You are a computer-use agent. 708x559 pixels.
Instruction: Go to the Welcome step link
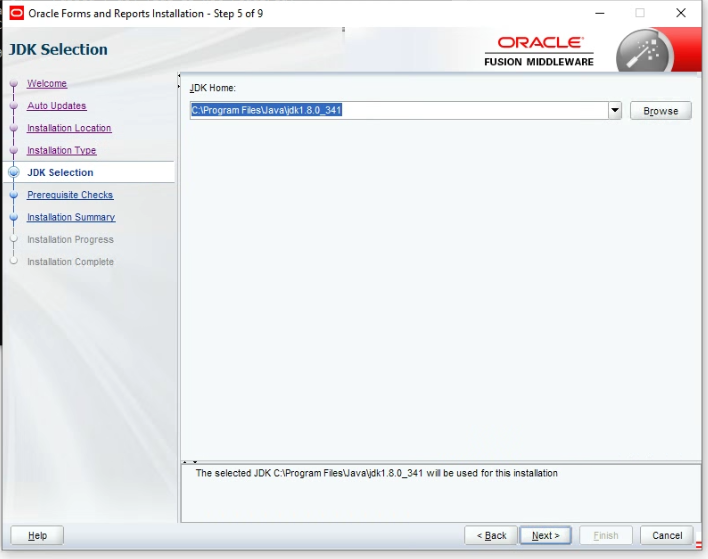click(47, 84)
